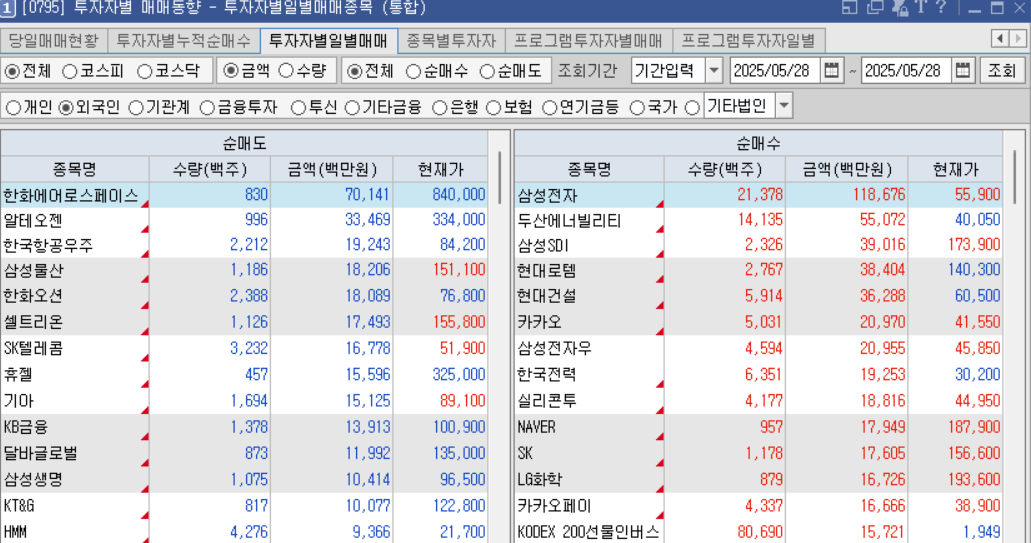Switch to the 투자자별누적순매수 tab
The width and height of the screenshot is (1031, 543).
click(183, 41)
